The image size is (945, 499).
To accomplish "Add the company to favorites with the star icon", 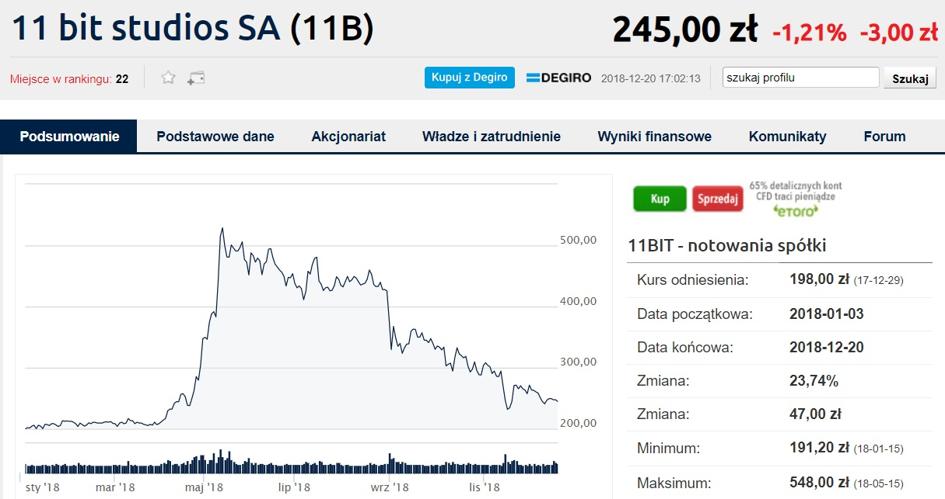I will point(168,78).
